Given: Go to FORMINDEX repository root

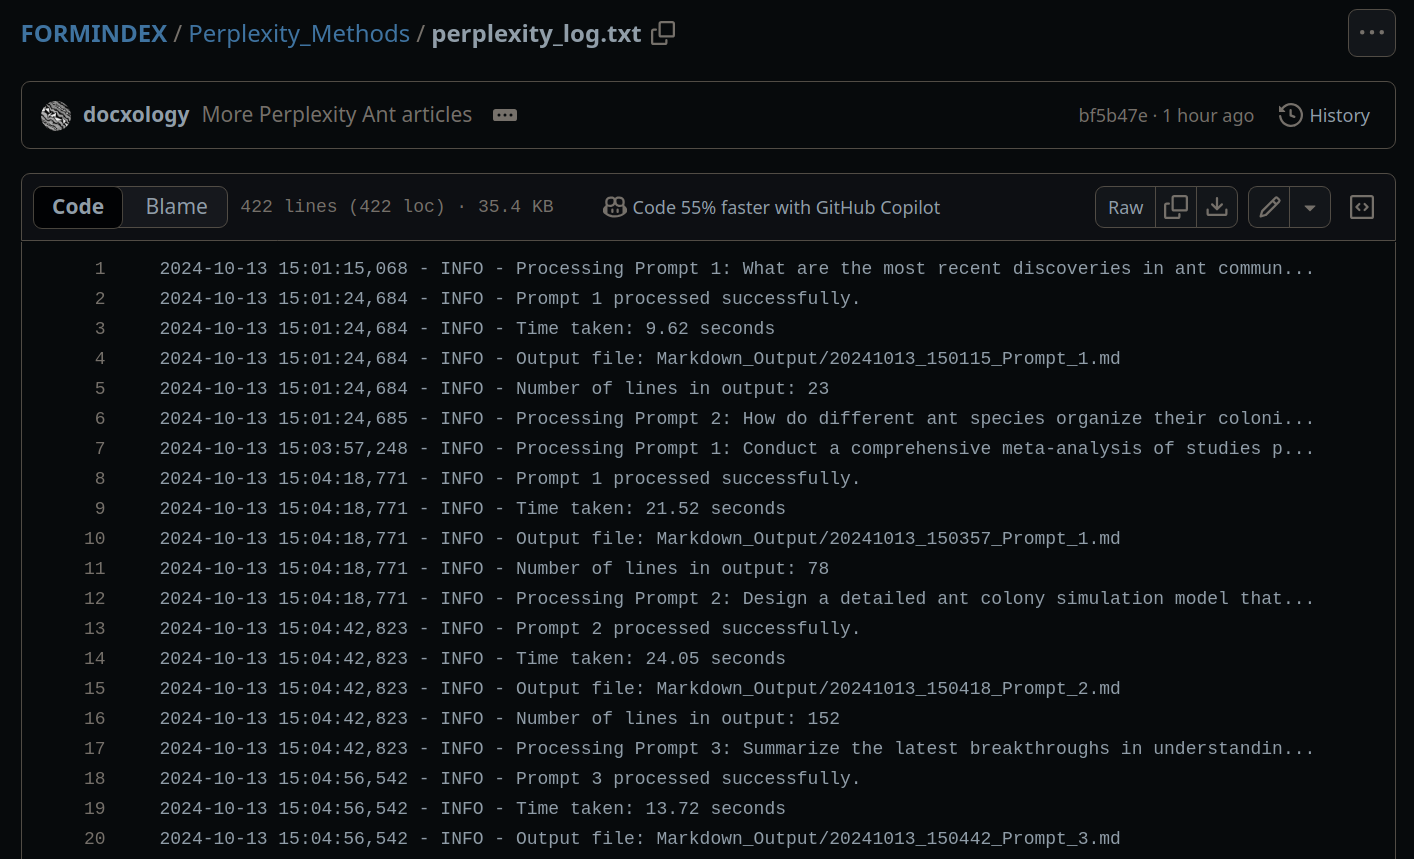Looking at the screenshot, I should 94,34.
